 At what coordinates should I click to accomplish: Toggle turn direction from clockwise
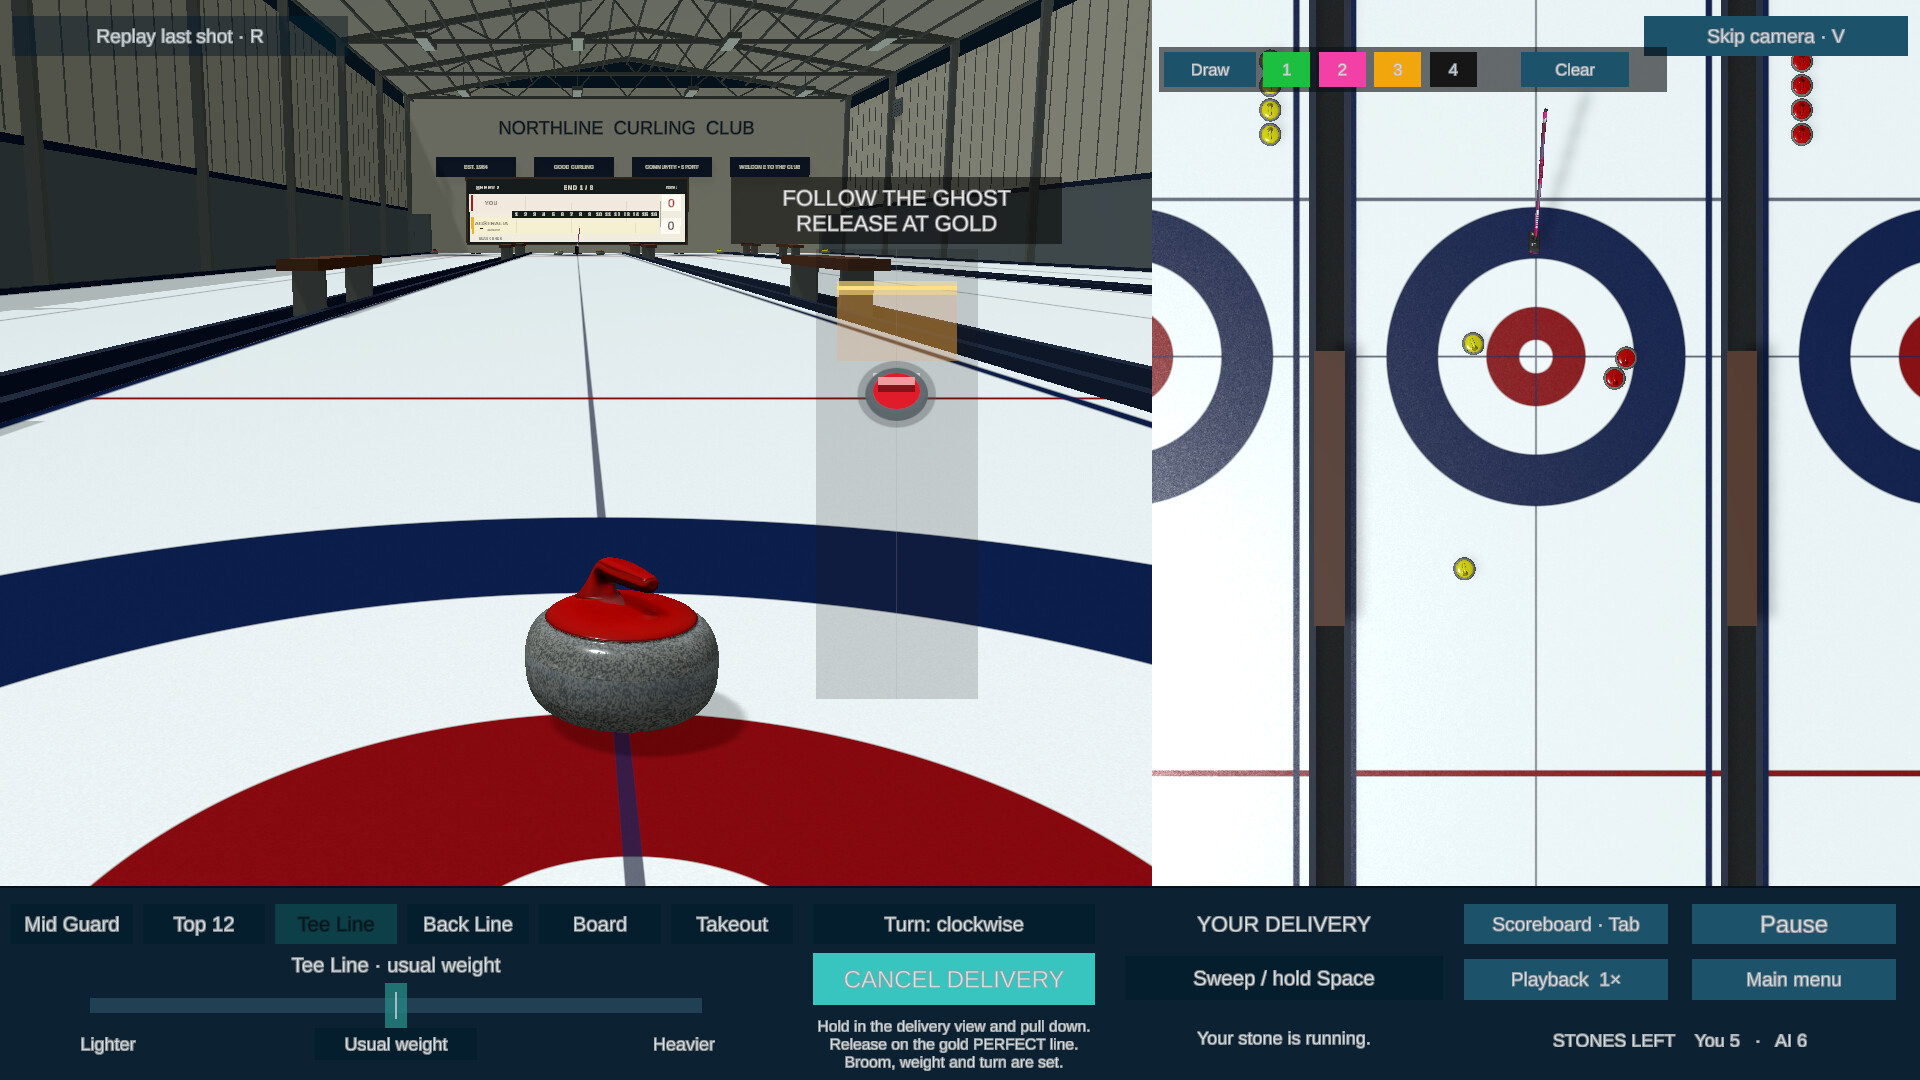pos(954,924)
